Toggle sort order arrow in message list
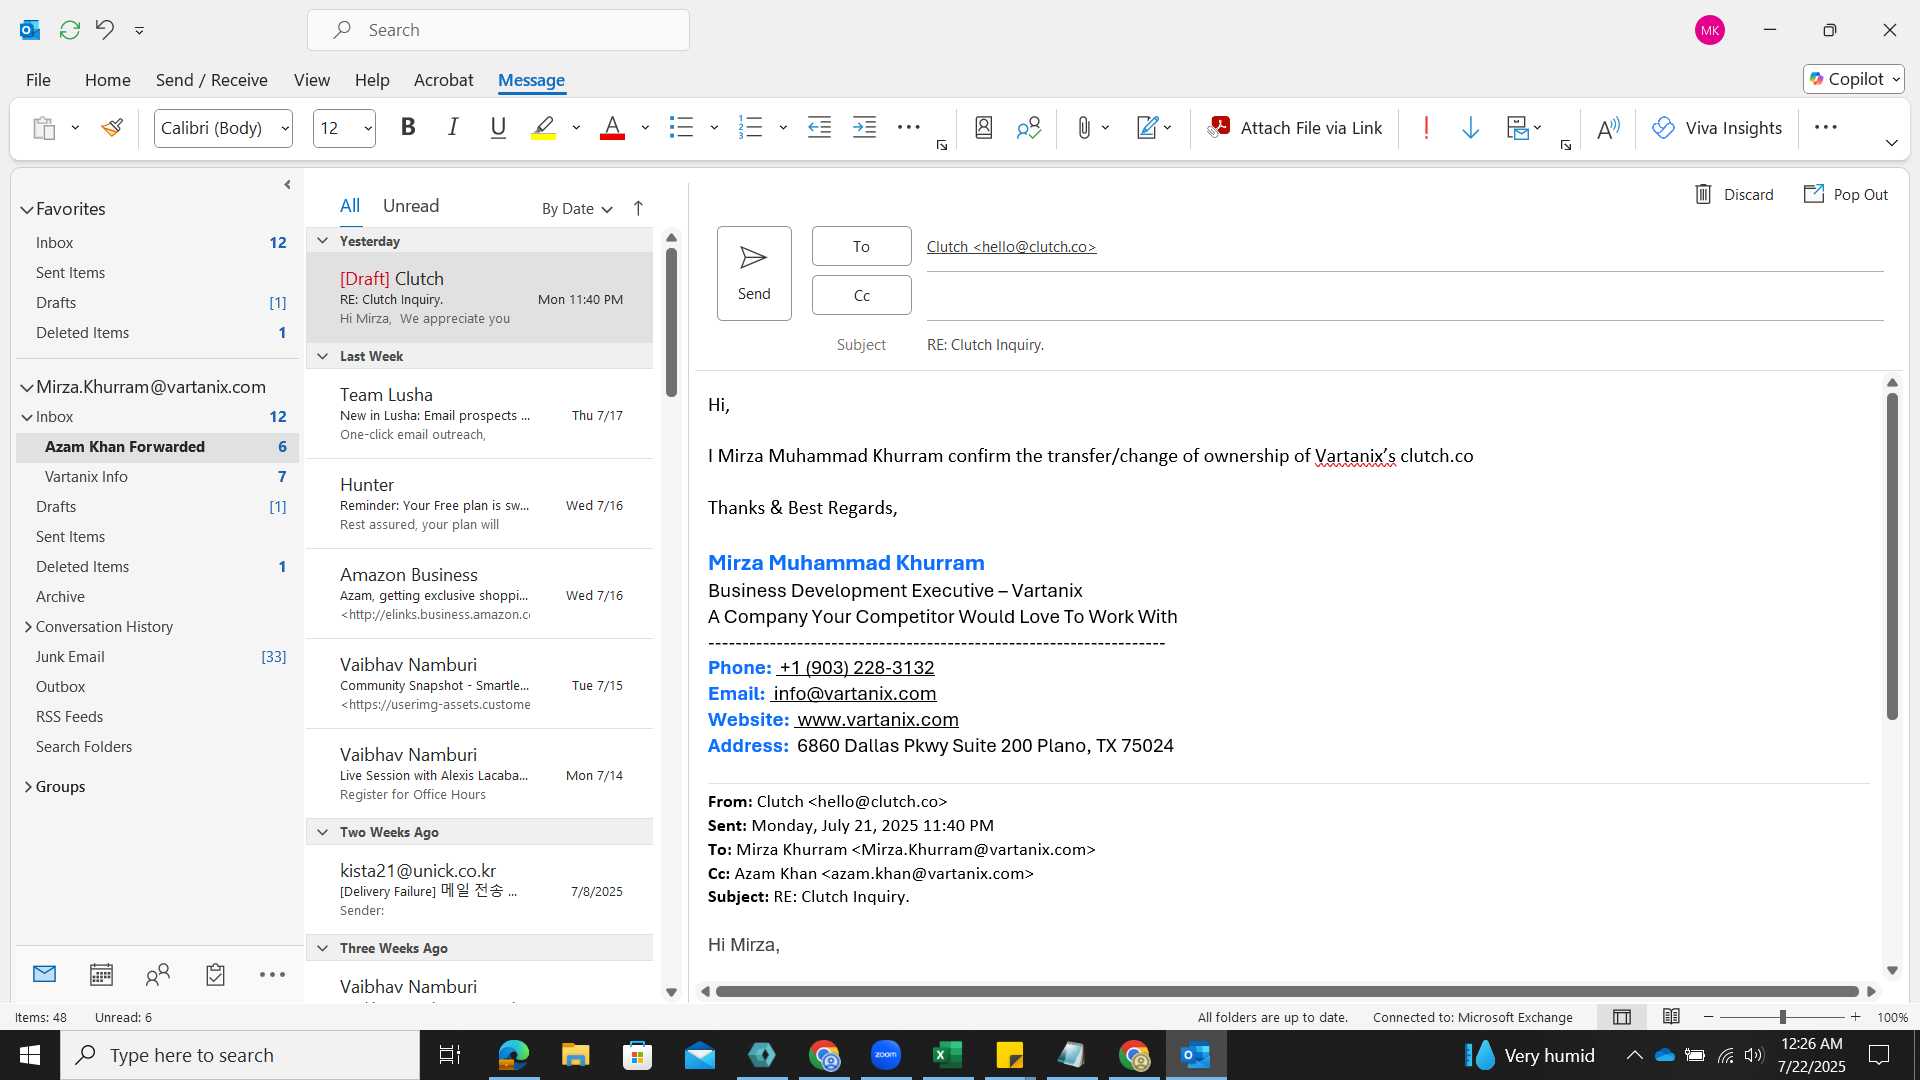 (638, 208)
